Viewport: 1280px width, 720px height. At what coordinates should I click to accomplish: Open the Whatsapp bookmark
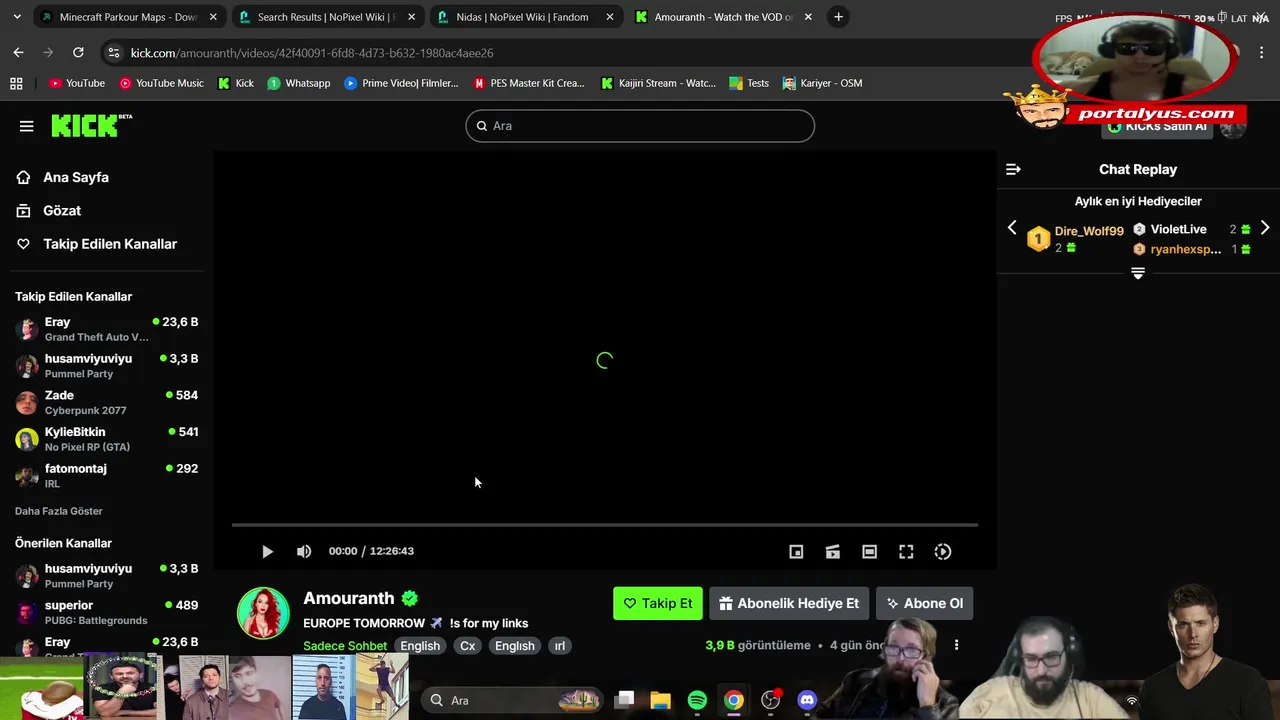click(298, 83)
